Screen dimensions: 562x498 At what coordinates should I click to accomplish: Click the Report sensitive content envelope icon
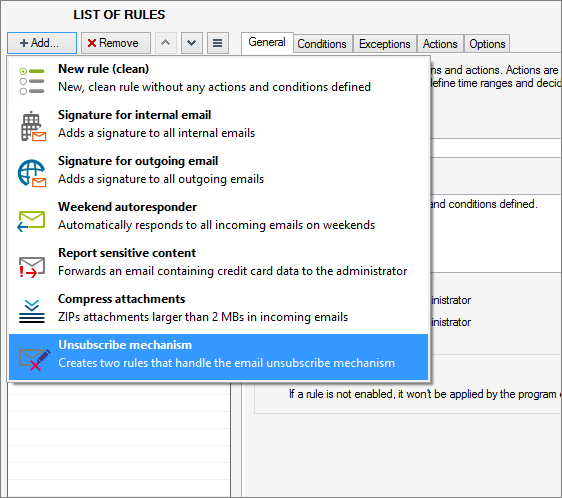click(32, 267)
